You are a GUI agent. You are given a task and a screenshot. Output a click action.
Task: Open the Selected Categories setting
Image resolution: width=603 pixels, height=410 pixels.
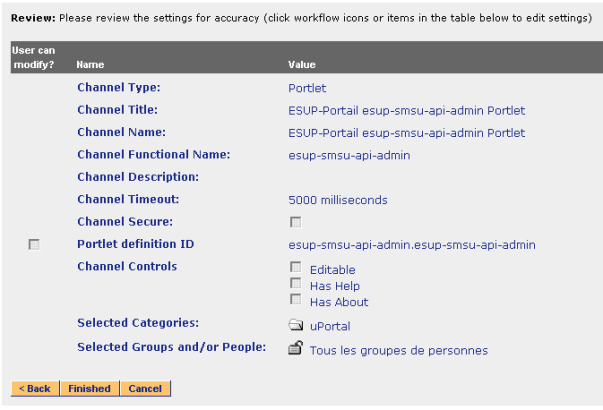click(x=138, y=323)
